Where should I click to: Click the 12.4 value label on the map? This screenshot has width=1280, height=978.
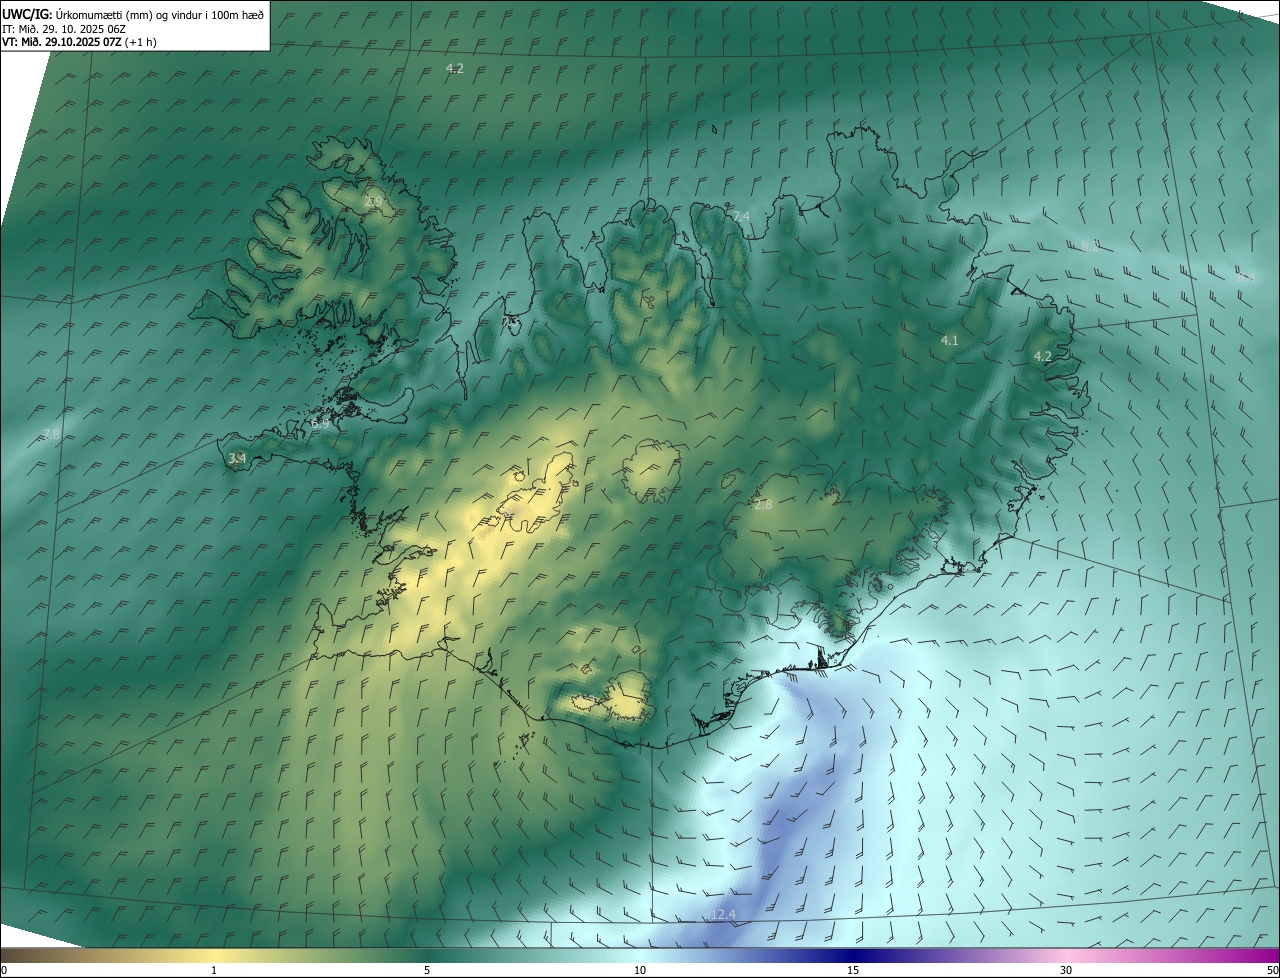724,915
